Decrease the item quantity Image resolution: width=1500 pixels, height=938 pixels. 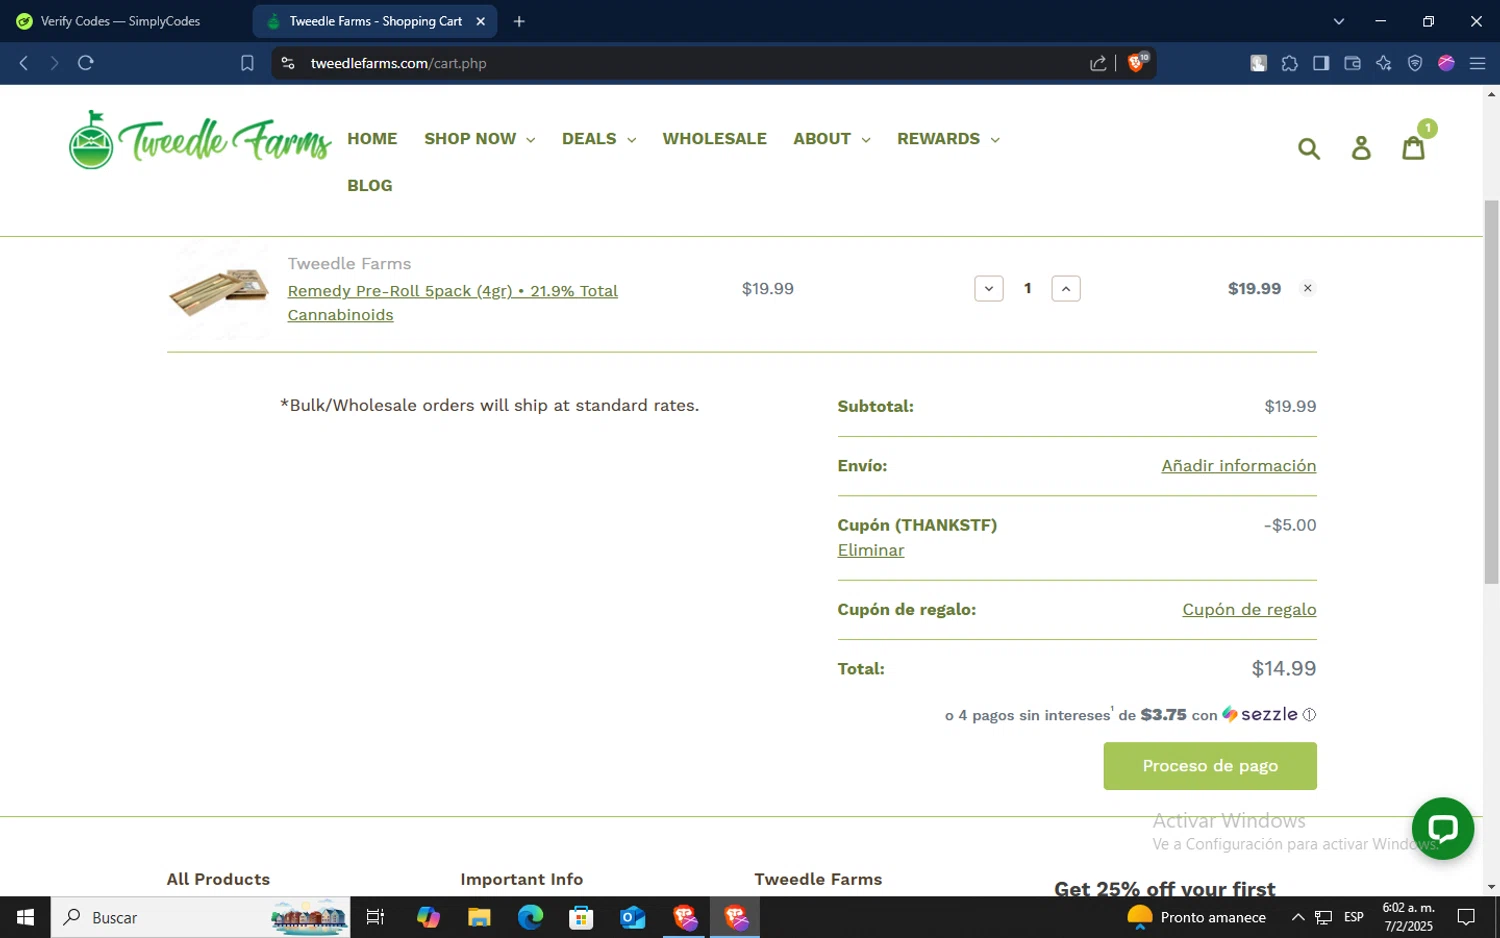tap(989, 288)
